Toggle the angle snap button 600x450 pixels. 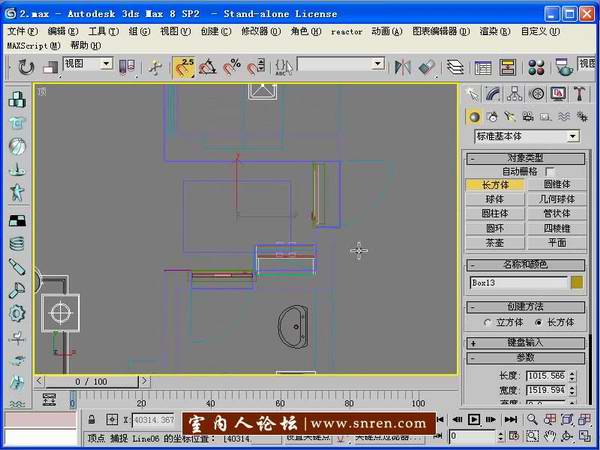[208, 67]
